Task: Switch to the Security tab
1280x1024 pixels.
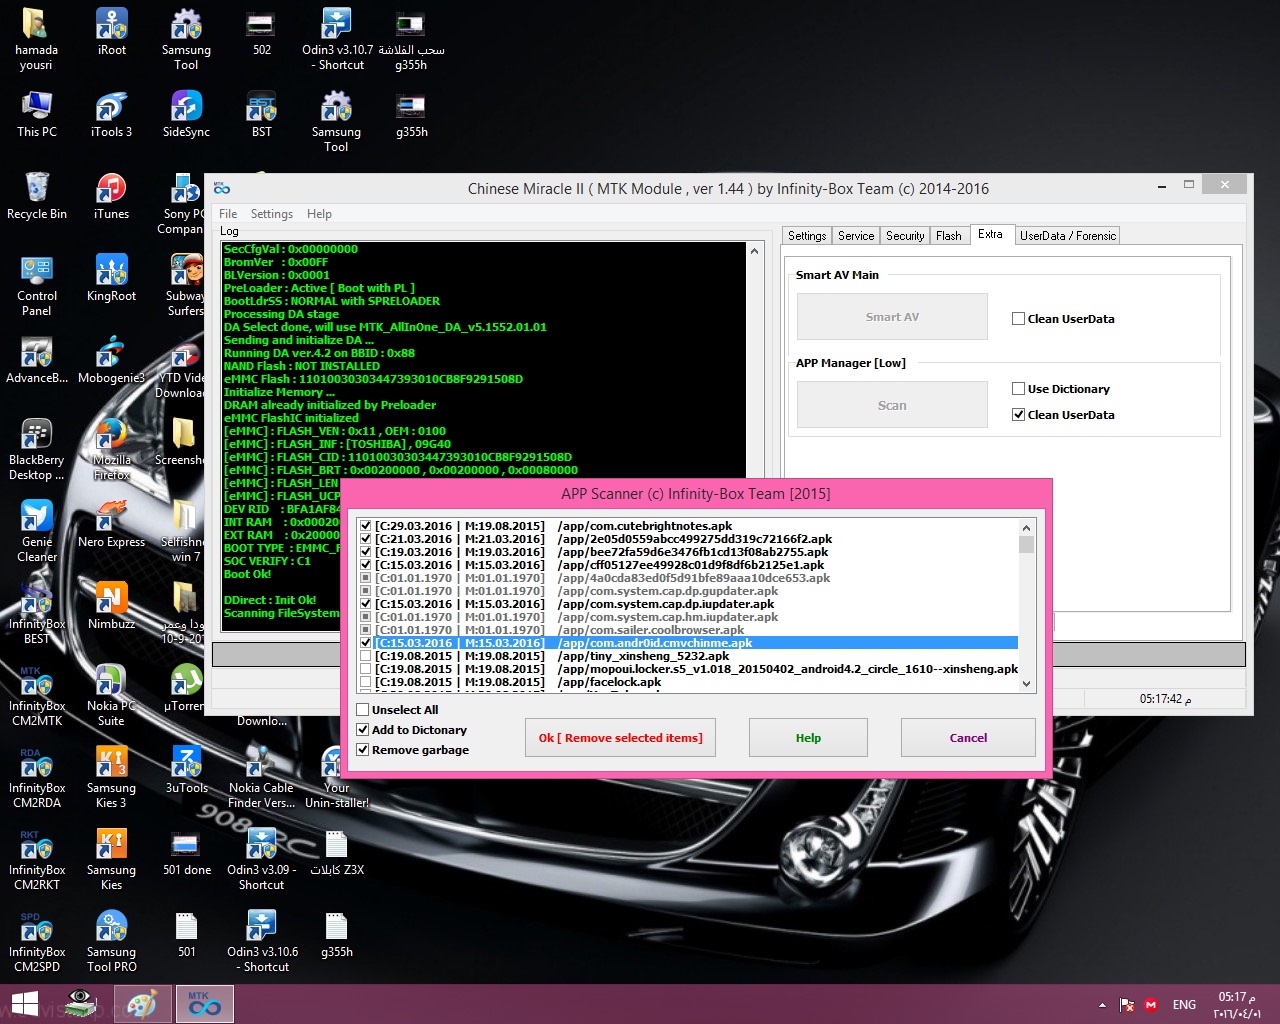Action: click(905, 236)
